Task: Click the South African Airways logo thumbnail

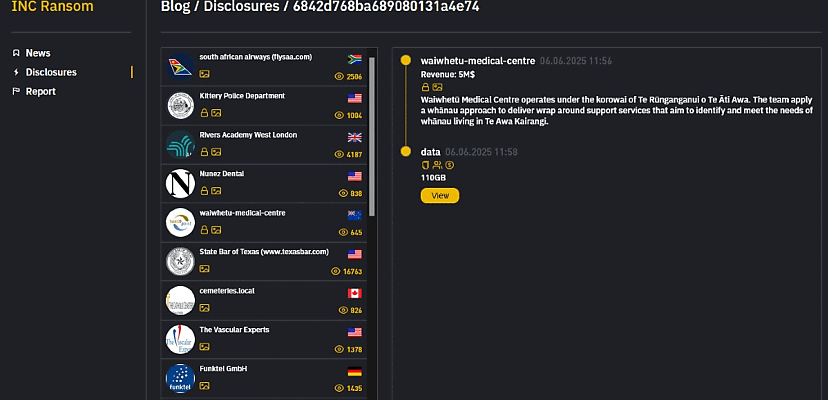Action: pyautogui.click(x=180, y=67)
